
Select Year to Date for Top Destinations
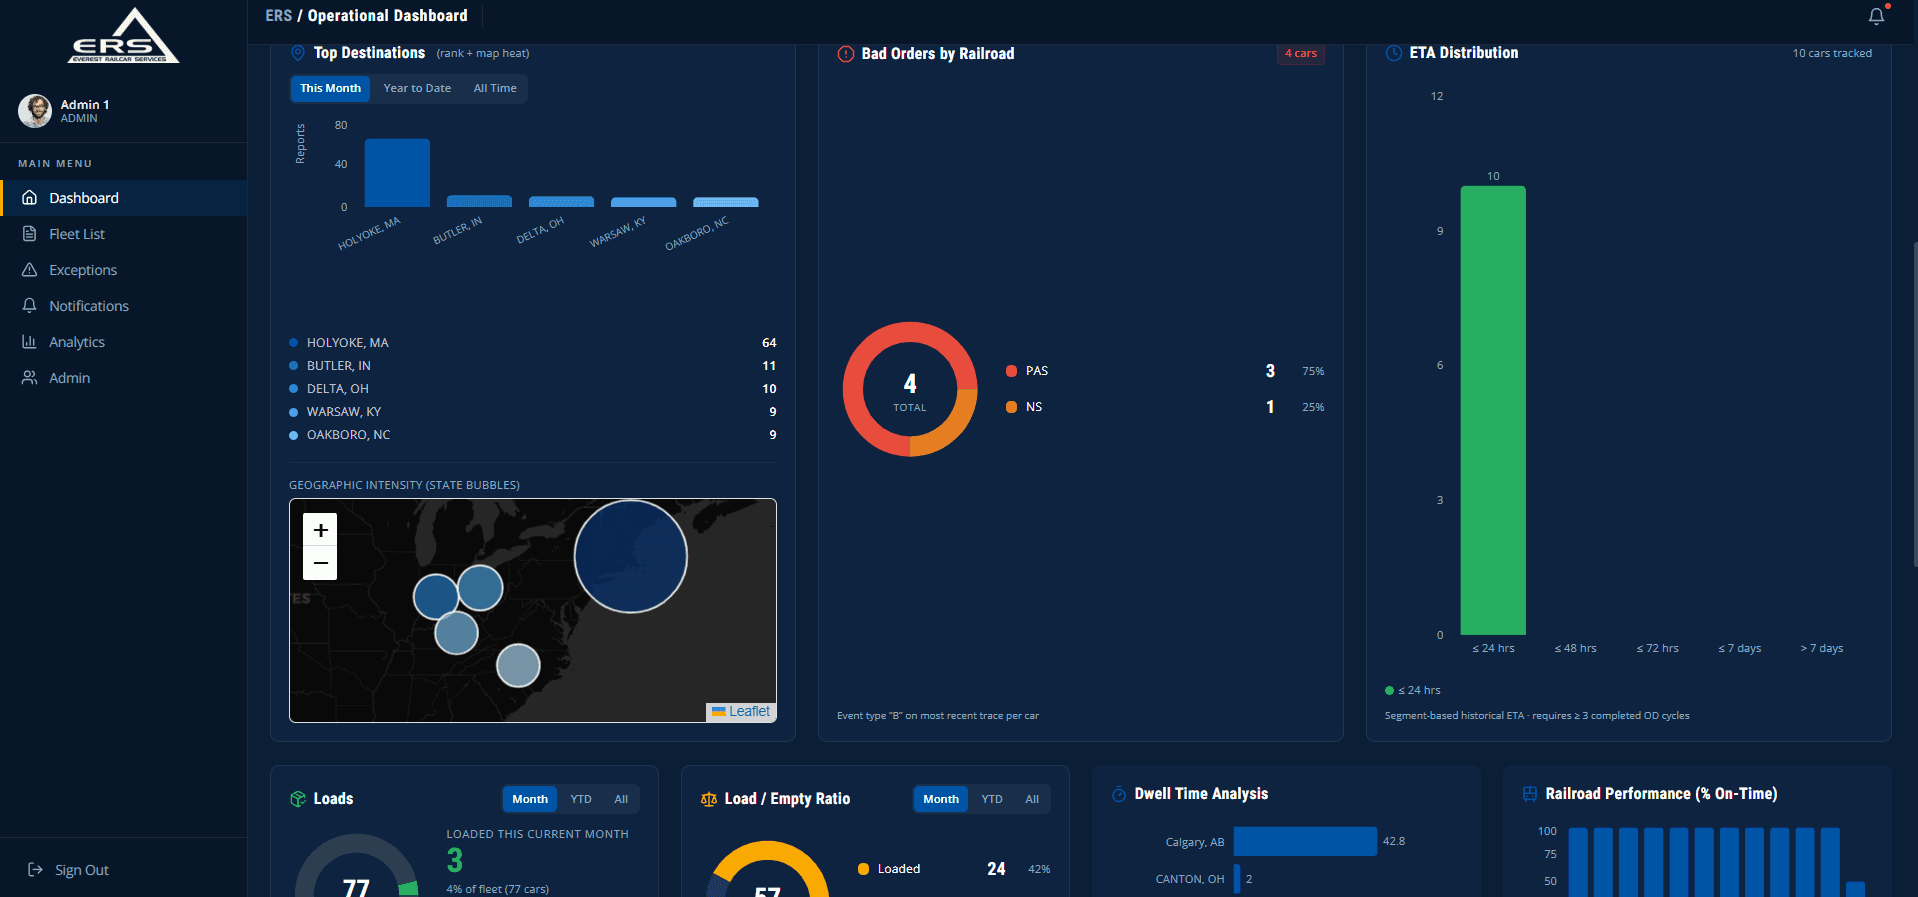pyautogui.click(x=417, y=88)
